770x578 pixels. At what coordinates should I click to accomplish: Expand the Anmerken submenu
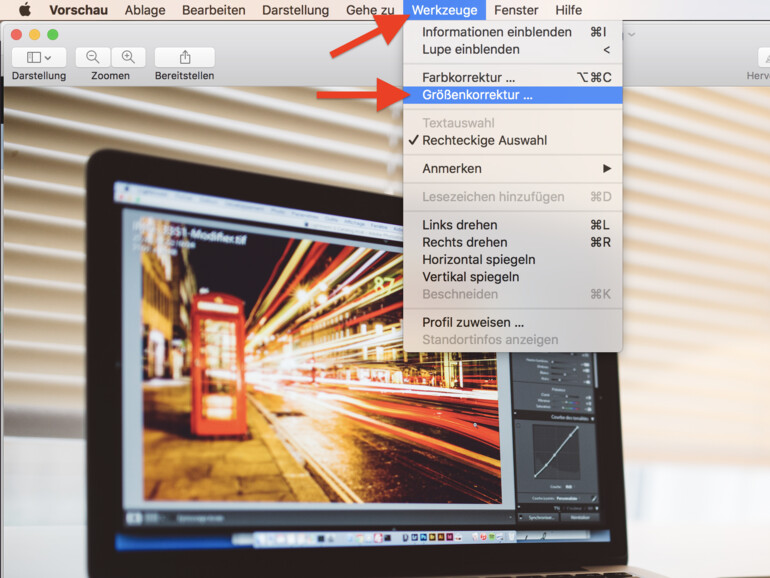[513, 168]
